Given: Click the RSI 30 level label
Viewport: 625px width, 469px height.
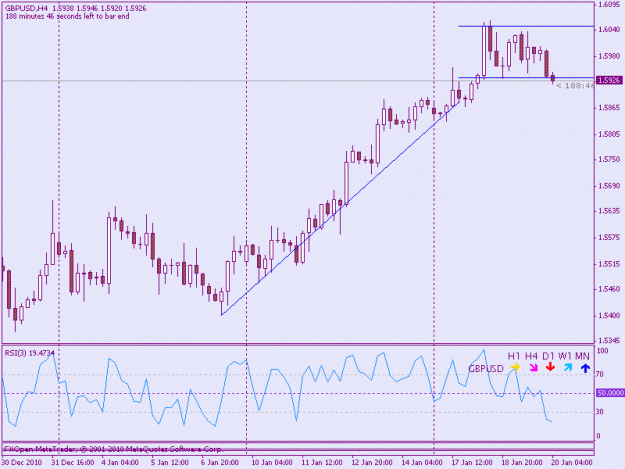Looking at the screenshot, I should coord(601,412).
